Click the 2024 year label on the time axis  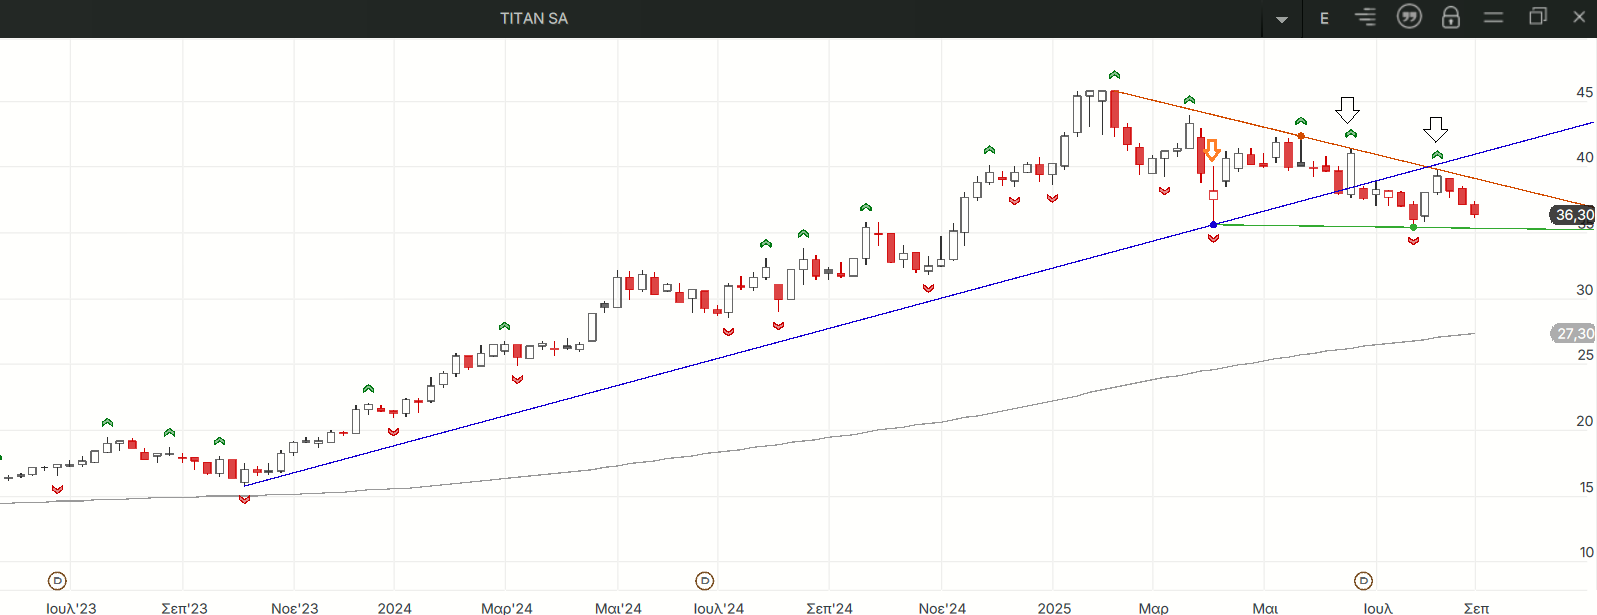(395, 607)
